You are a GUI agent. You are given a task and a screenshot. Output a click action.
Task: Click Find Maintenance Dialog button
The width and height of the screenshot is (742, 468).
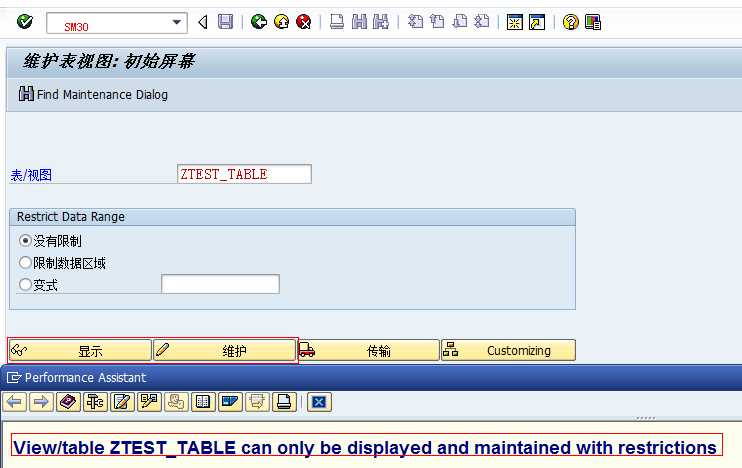click(x=93, y=94)
